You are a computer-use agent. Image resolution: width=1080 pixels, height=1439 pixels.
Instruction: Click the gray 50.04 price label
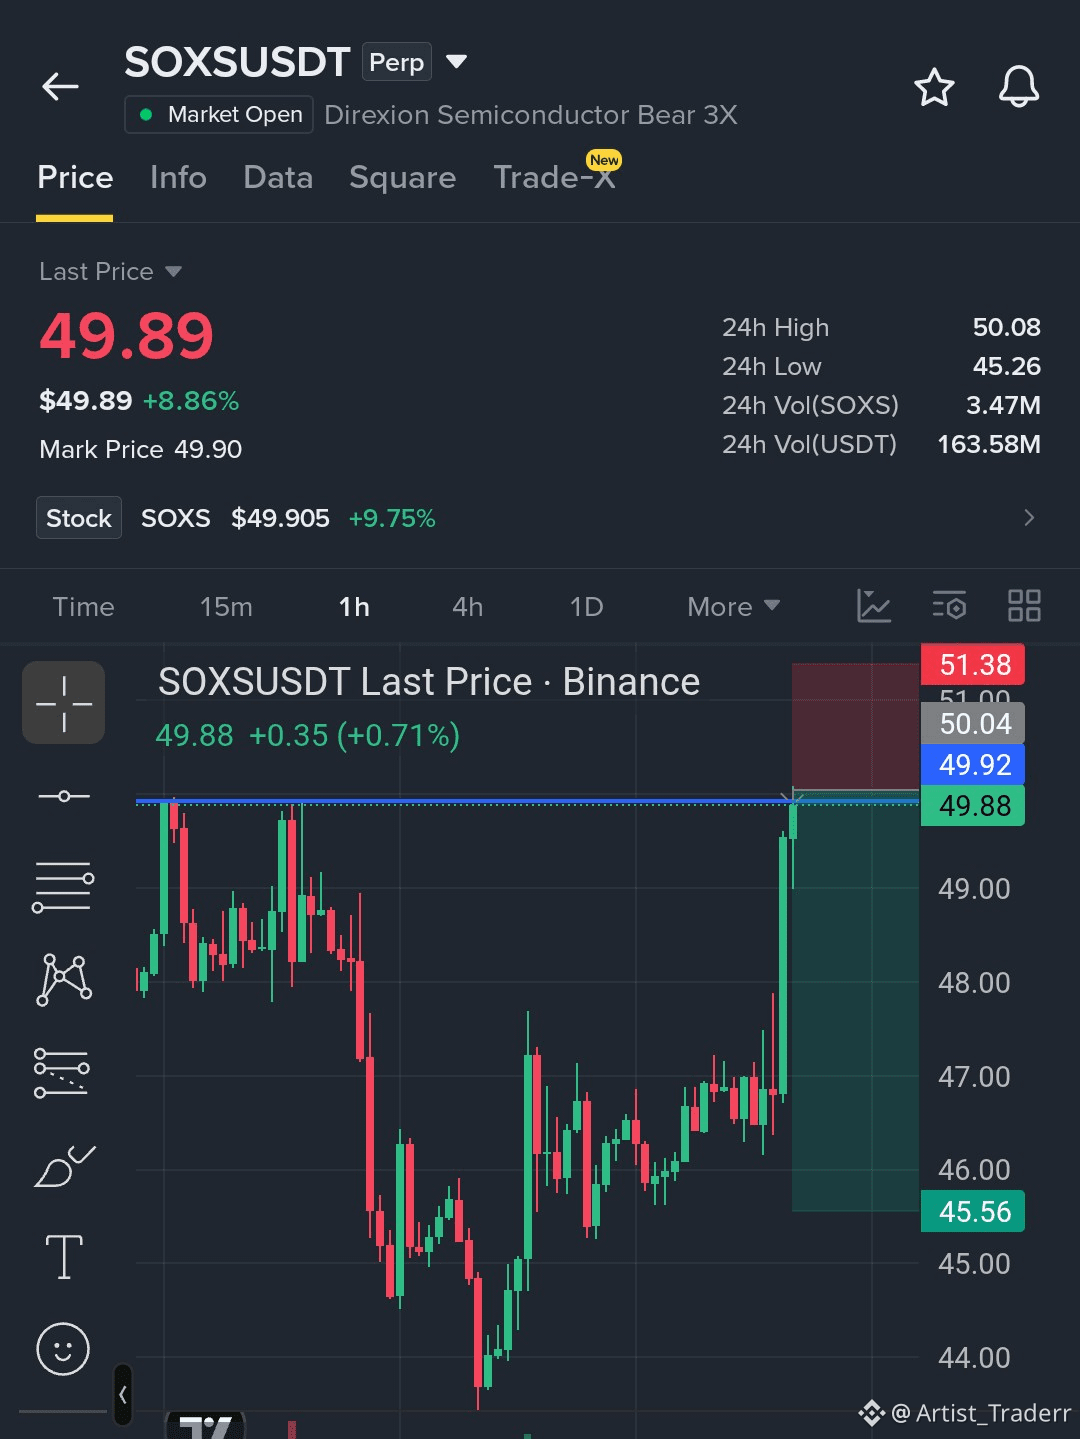[x=973, y=724]
